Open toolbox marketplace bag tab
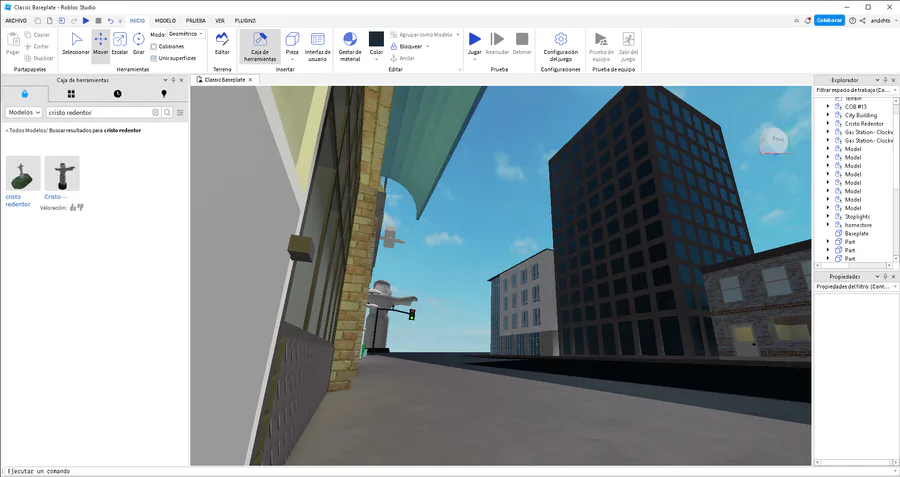900x477 pixels. pos(24,94)
